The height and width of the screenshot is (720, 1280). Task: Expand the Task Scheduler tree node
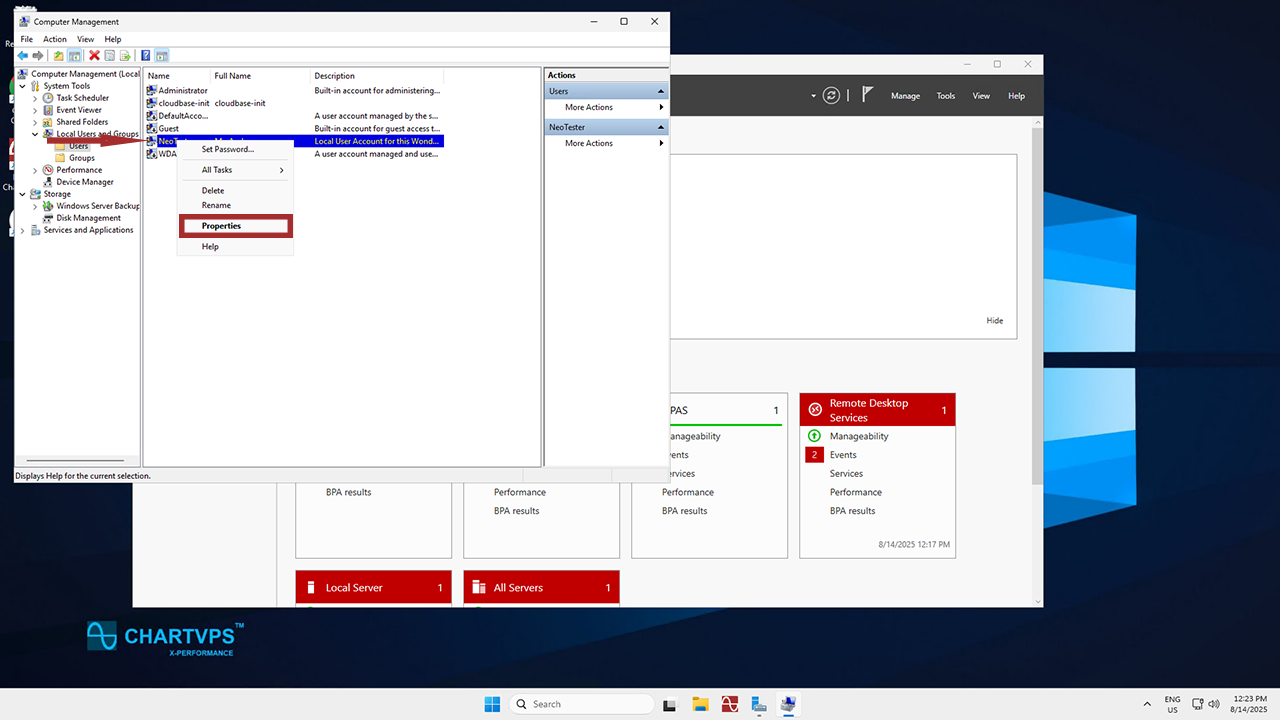[x=35, y=98]
